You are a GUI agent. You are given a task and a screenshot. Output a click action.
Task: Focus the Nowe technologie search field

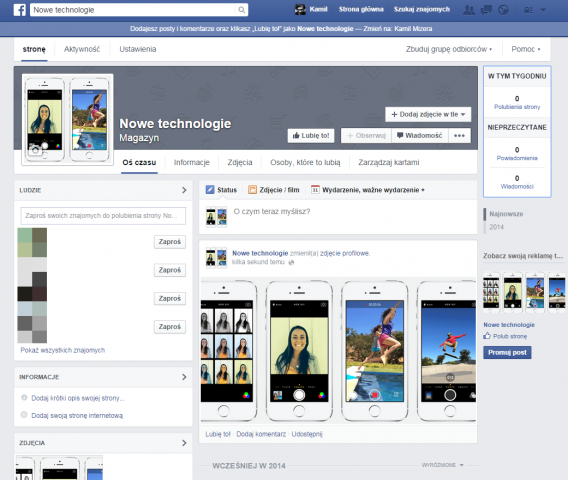[133, 10]
